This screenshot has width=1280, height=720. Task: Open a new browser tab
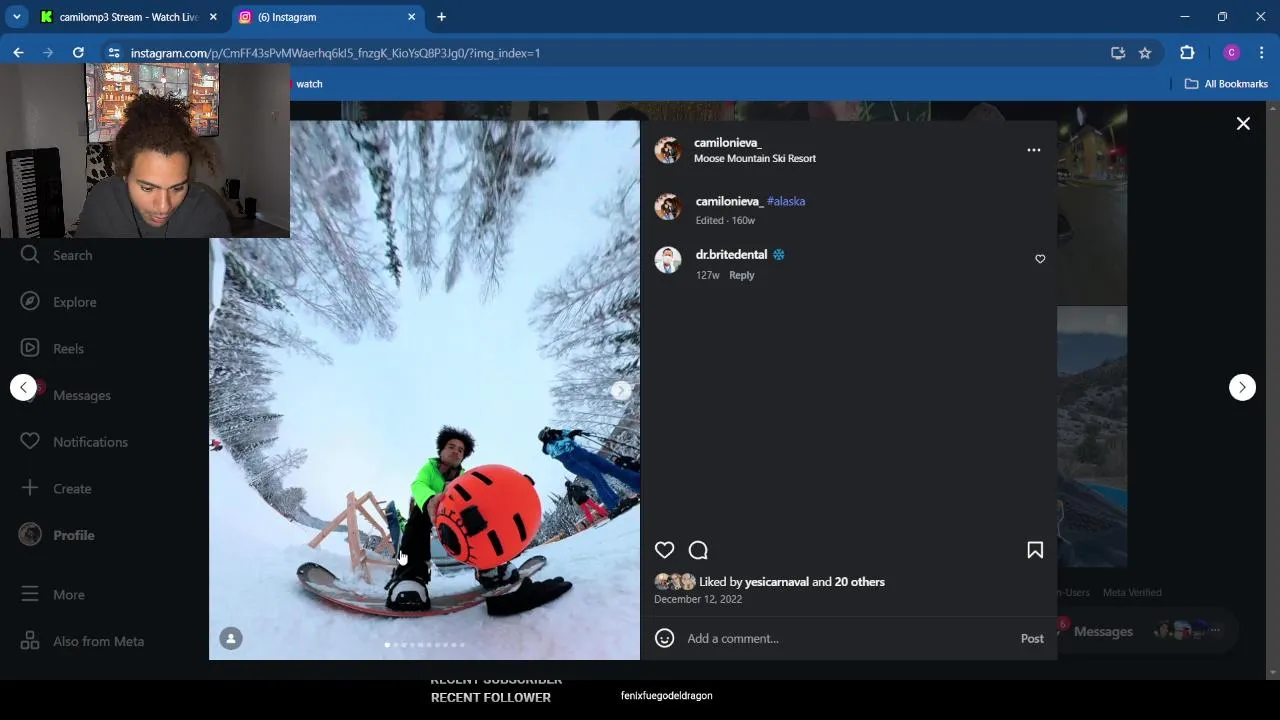(441, 17)
